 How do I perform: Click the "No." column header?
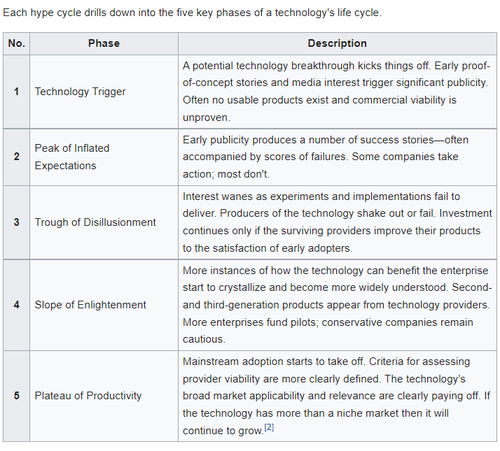[x=17, y=43]
